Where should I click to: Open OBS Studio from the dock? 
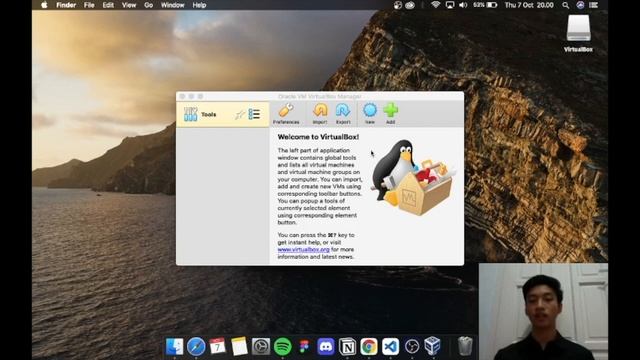pyautogui.click(x=412, y=347)
